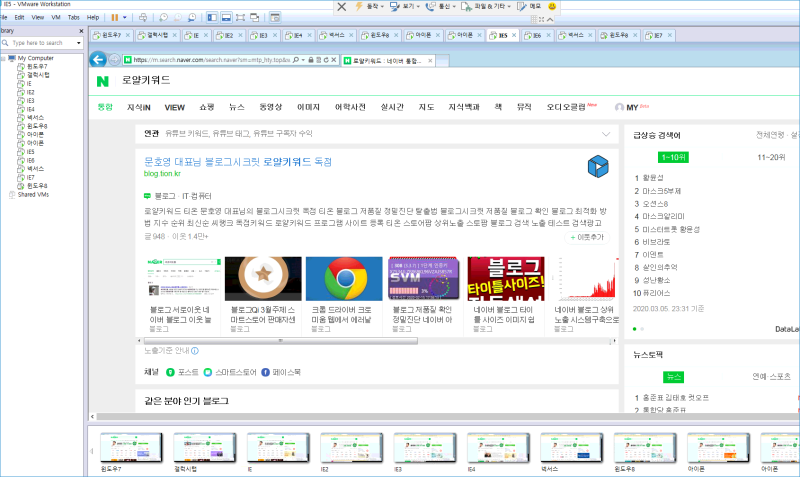The height and width of the screenshot is (477, 800).
Task: Close the remote session with the X icon
Action: pyautogui.click(x=342, y=7)
